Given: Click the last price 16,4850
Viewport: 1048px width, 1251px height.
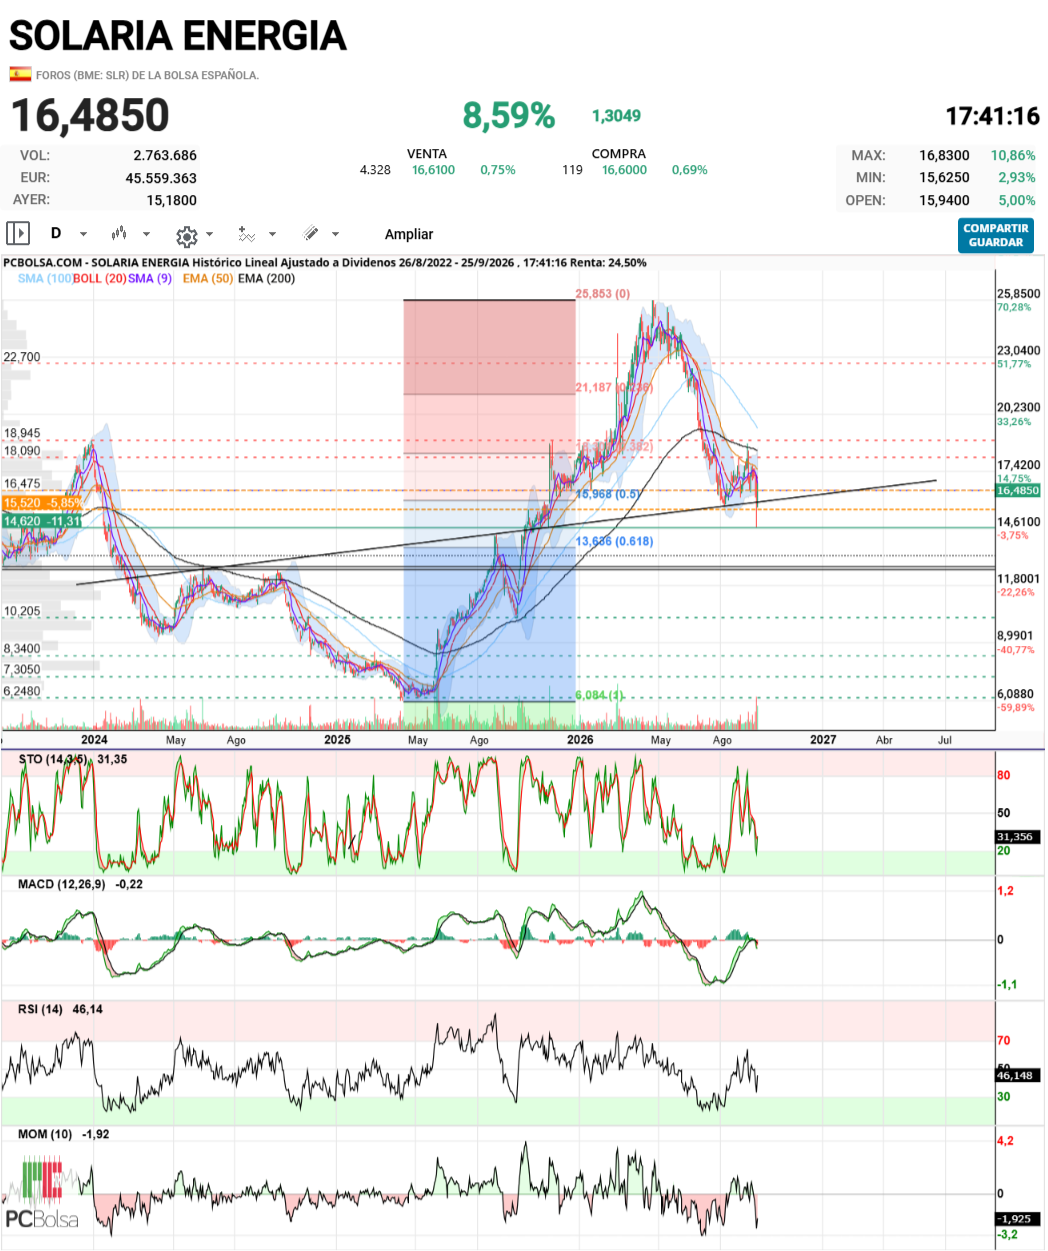Looking at the screenshot, I should pyautogui.click(x=90, y=115).
